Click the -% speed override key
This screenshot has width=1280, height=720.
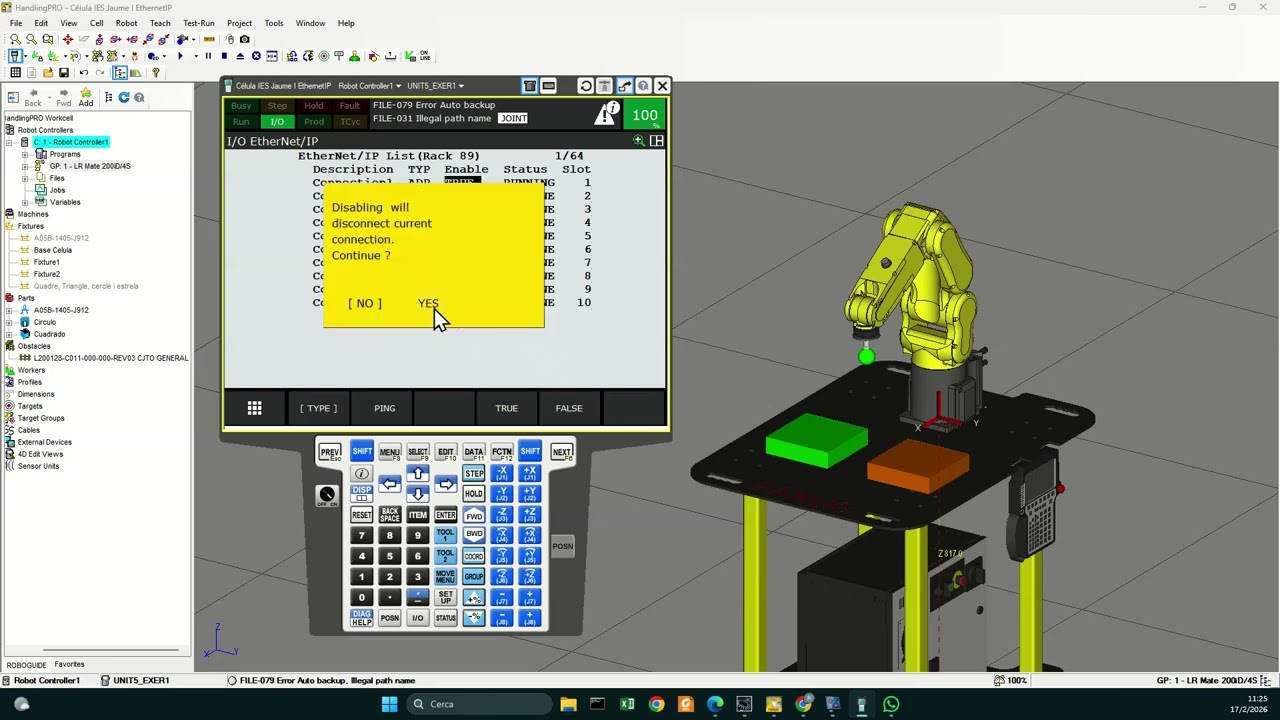(x=474, y=618)
